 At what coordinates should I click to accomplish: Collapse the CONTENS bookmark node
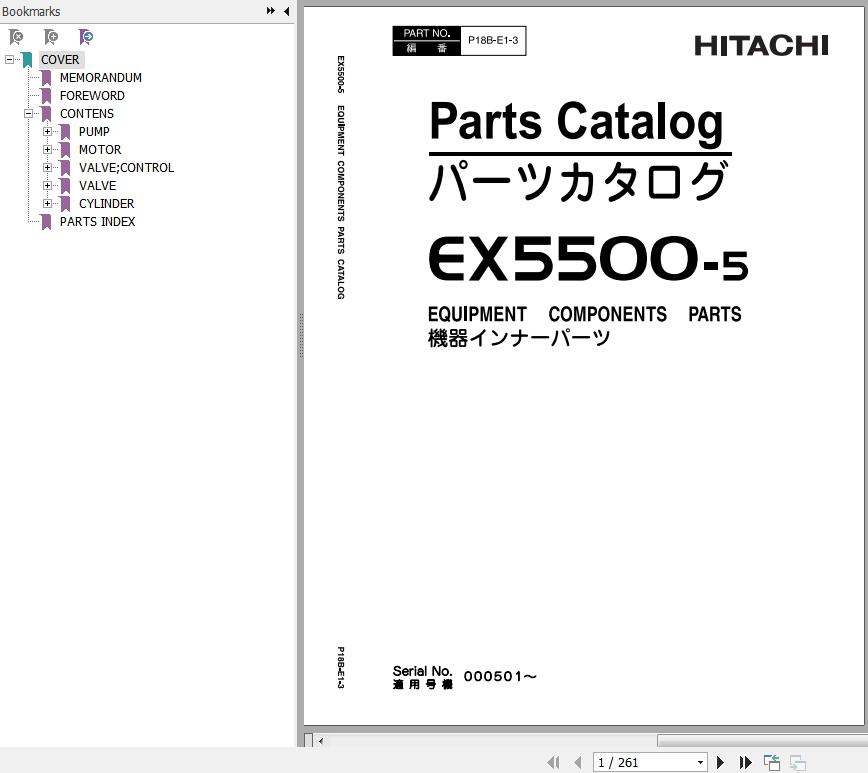point(28,113)
